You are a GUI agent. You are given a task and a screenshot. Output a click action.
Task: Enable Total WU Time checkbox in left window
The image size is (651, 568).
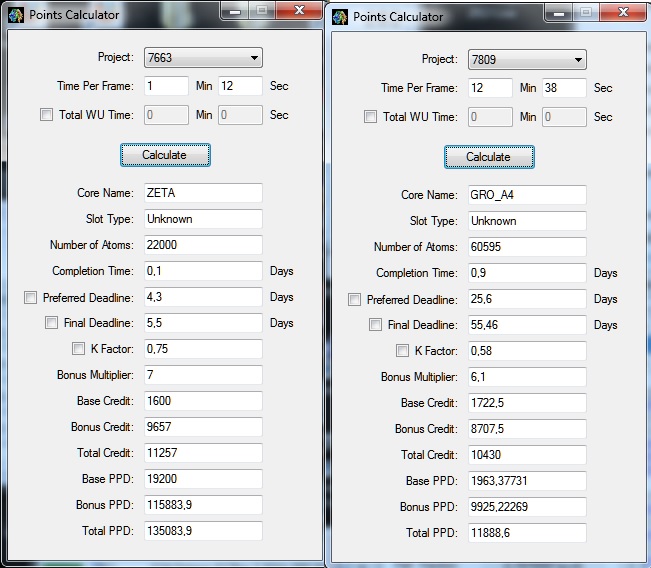click(46, 115)
